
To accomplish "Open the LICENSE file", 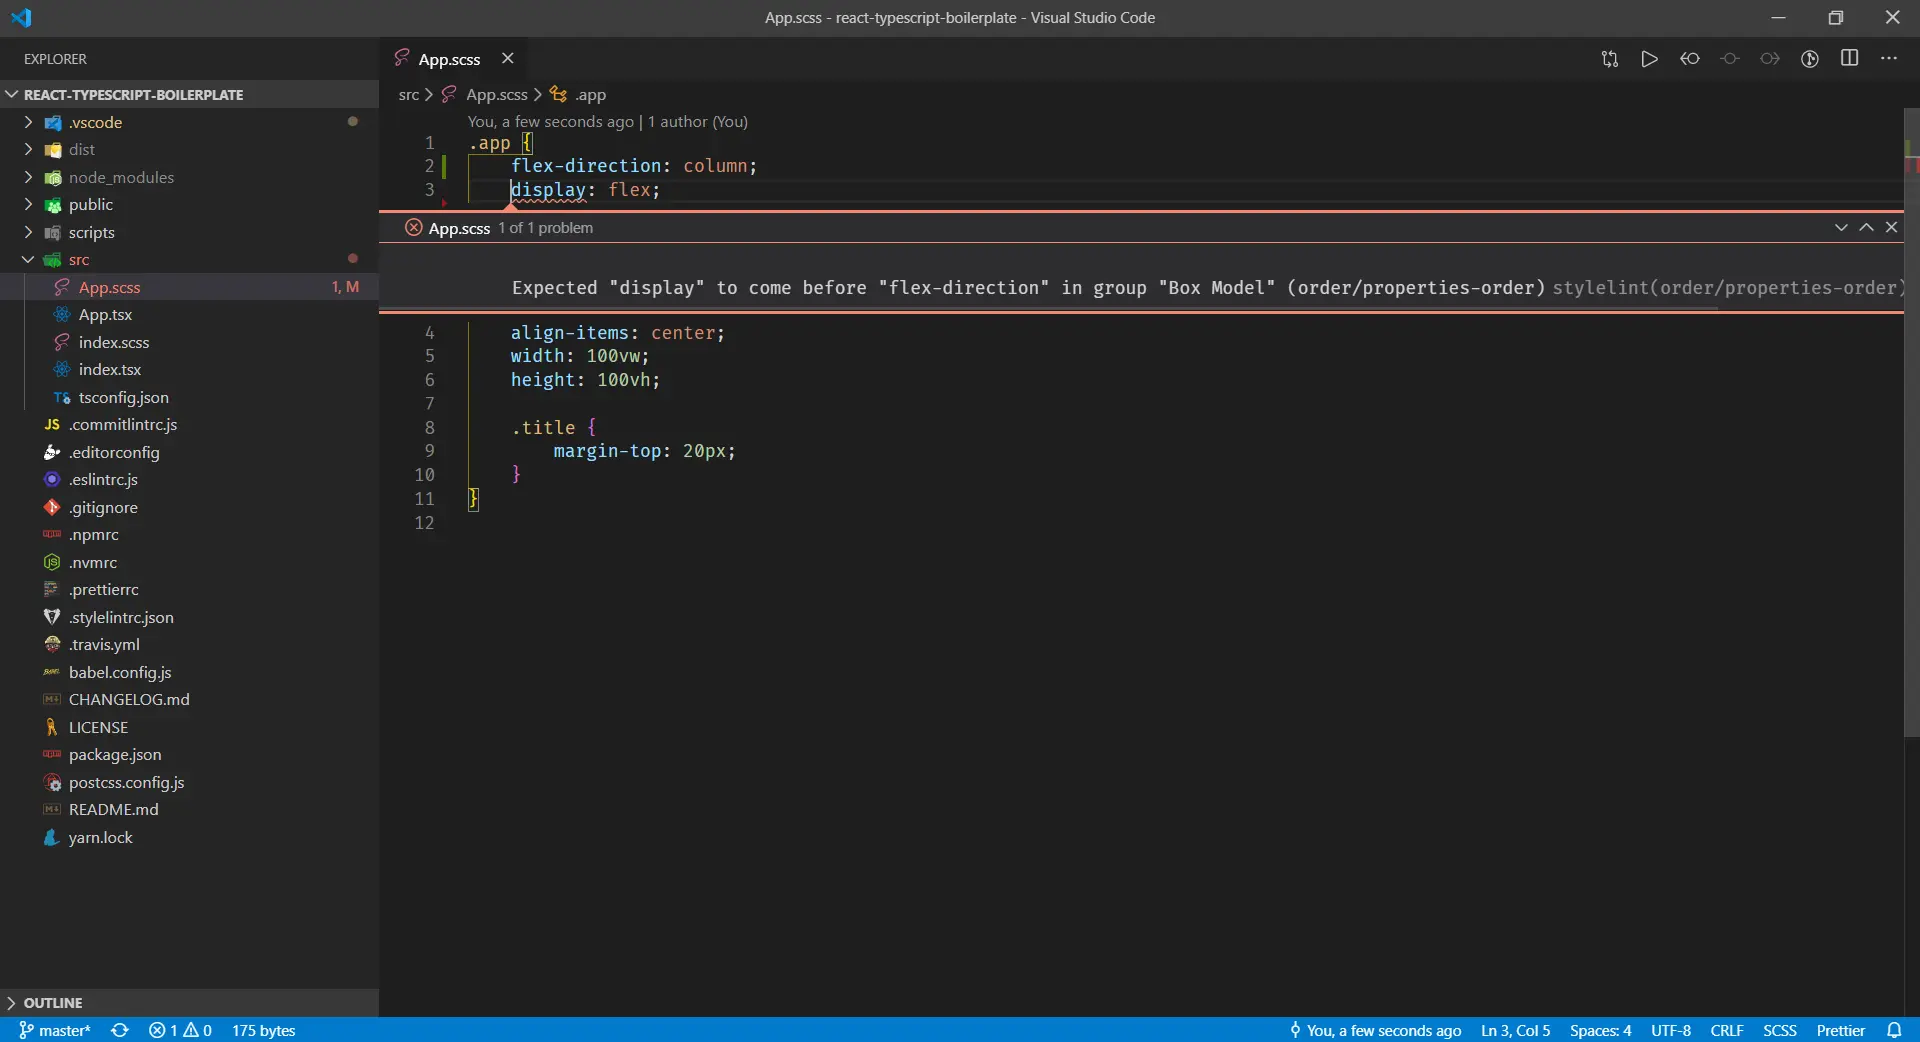I will pyautogui.click(x=189, y=727).
